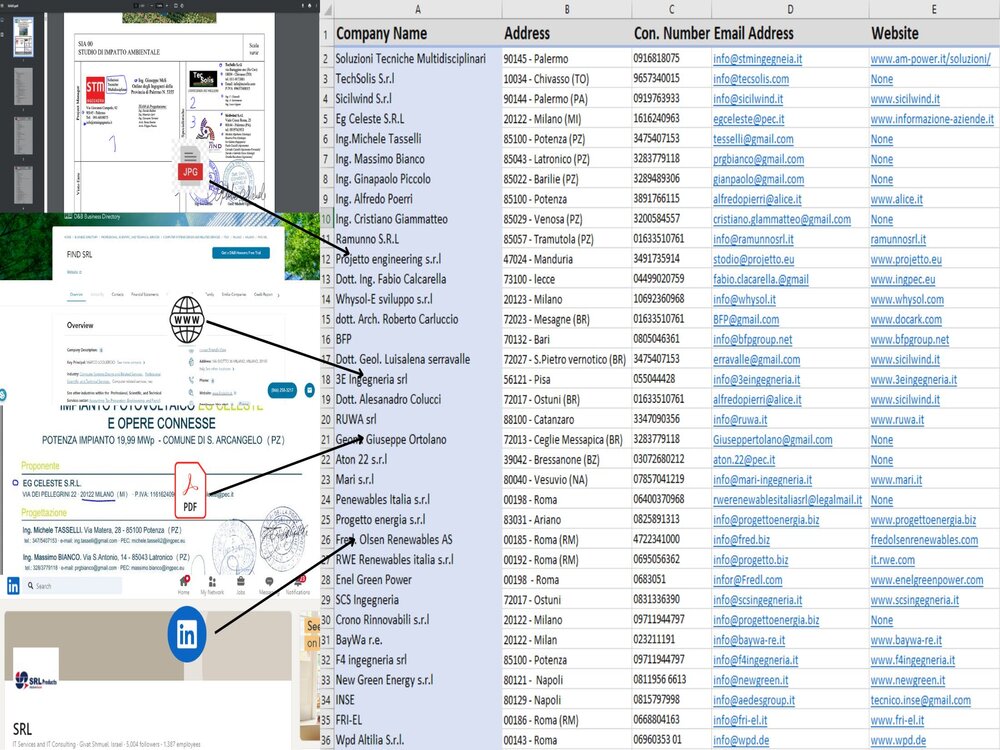
Task: Open the www.3eingegneria.it website link
Action: pos(913,379)
